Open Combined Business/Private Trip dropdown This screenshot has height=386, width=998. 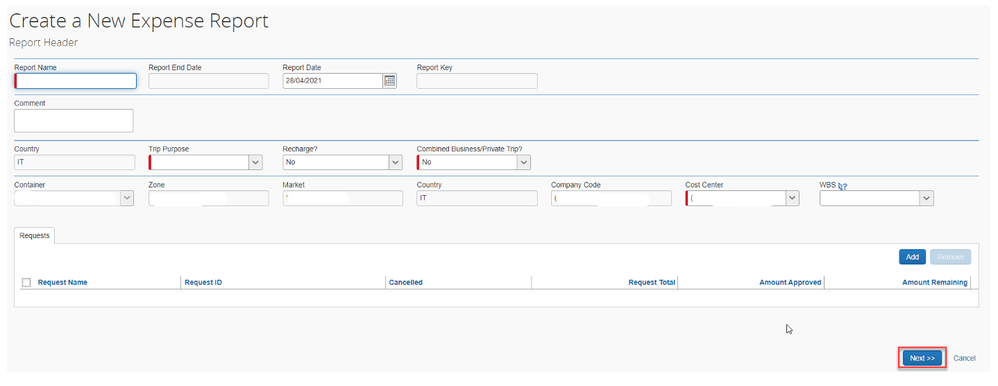tap(523, 162)
